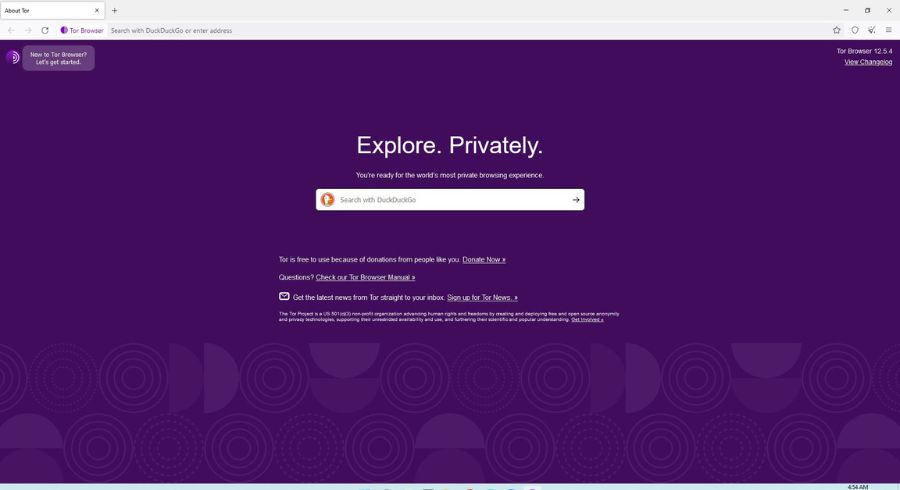This screenshot has width=900, height=490.
Task: Open the View Changelog link
Action: pyautogui.click(x=868, y=62)
